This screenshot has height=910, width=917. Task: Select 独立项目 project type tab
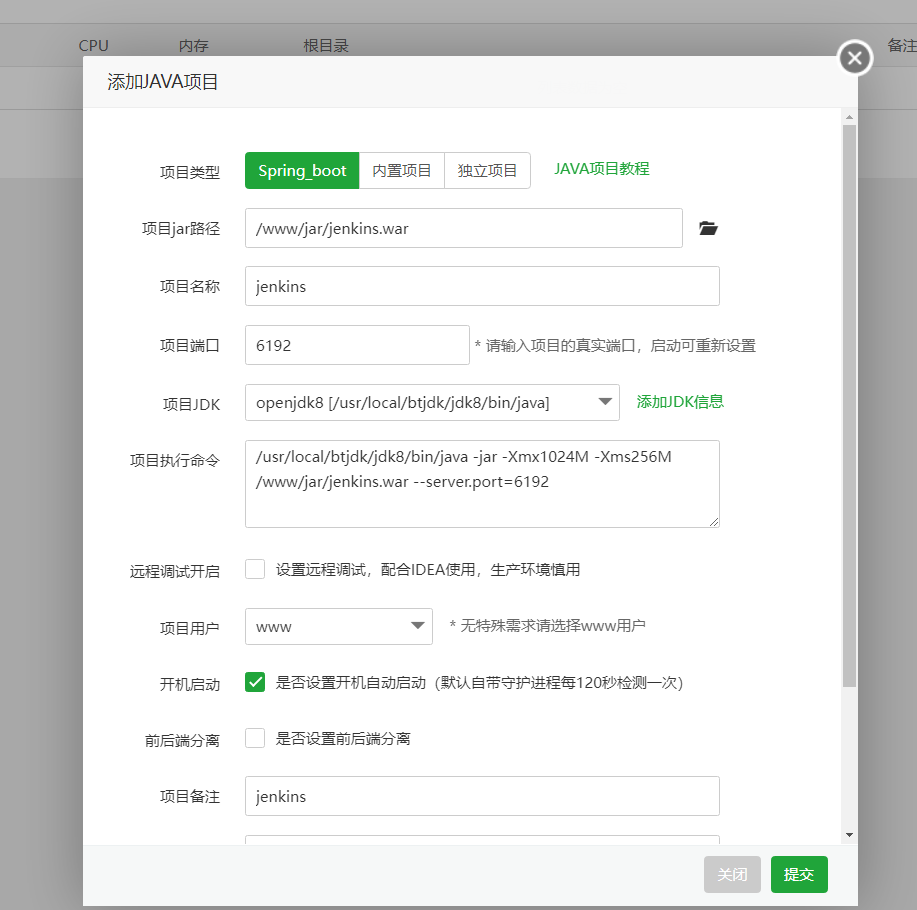pyautogui.click(x=487, y=171)
